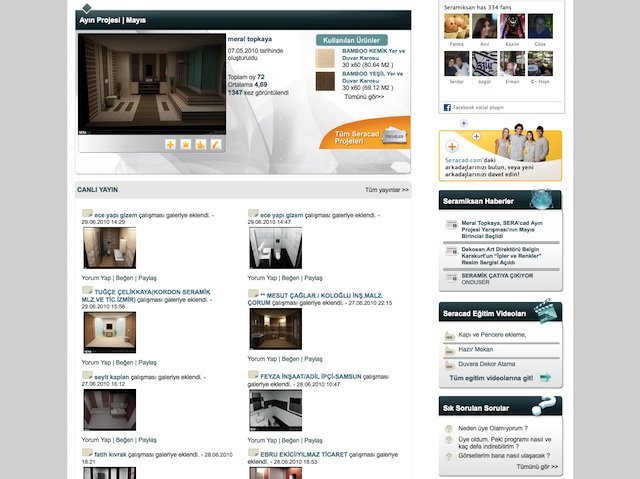
Task: Click the video icon beside Kapı ve Pencere ekleme
Action: click(449, 336)
